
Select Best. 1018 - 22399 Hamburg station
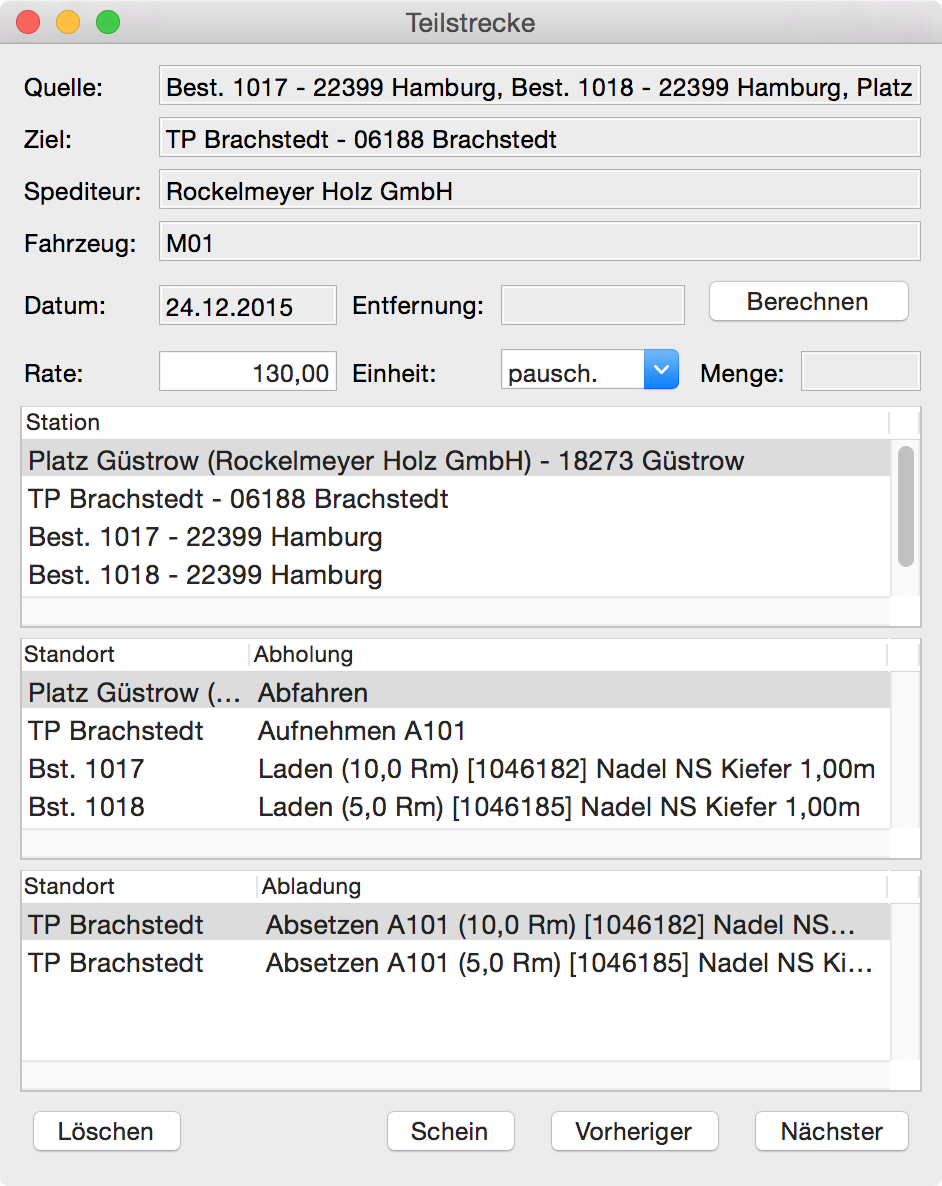click(x=205, y=575)
